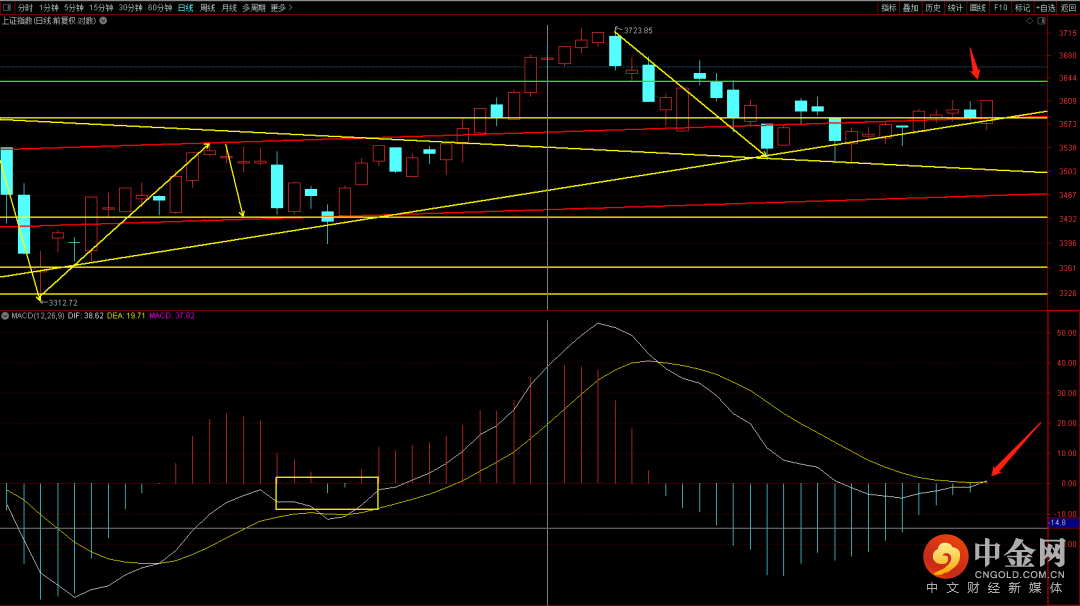Choose the 60分钟 timeframe
Screen dimensions: 1080x606
[x=160, y=7]
